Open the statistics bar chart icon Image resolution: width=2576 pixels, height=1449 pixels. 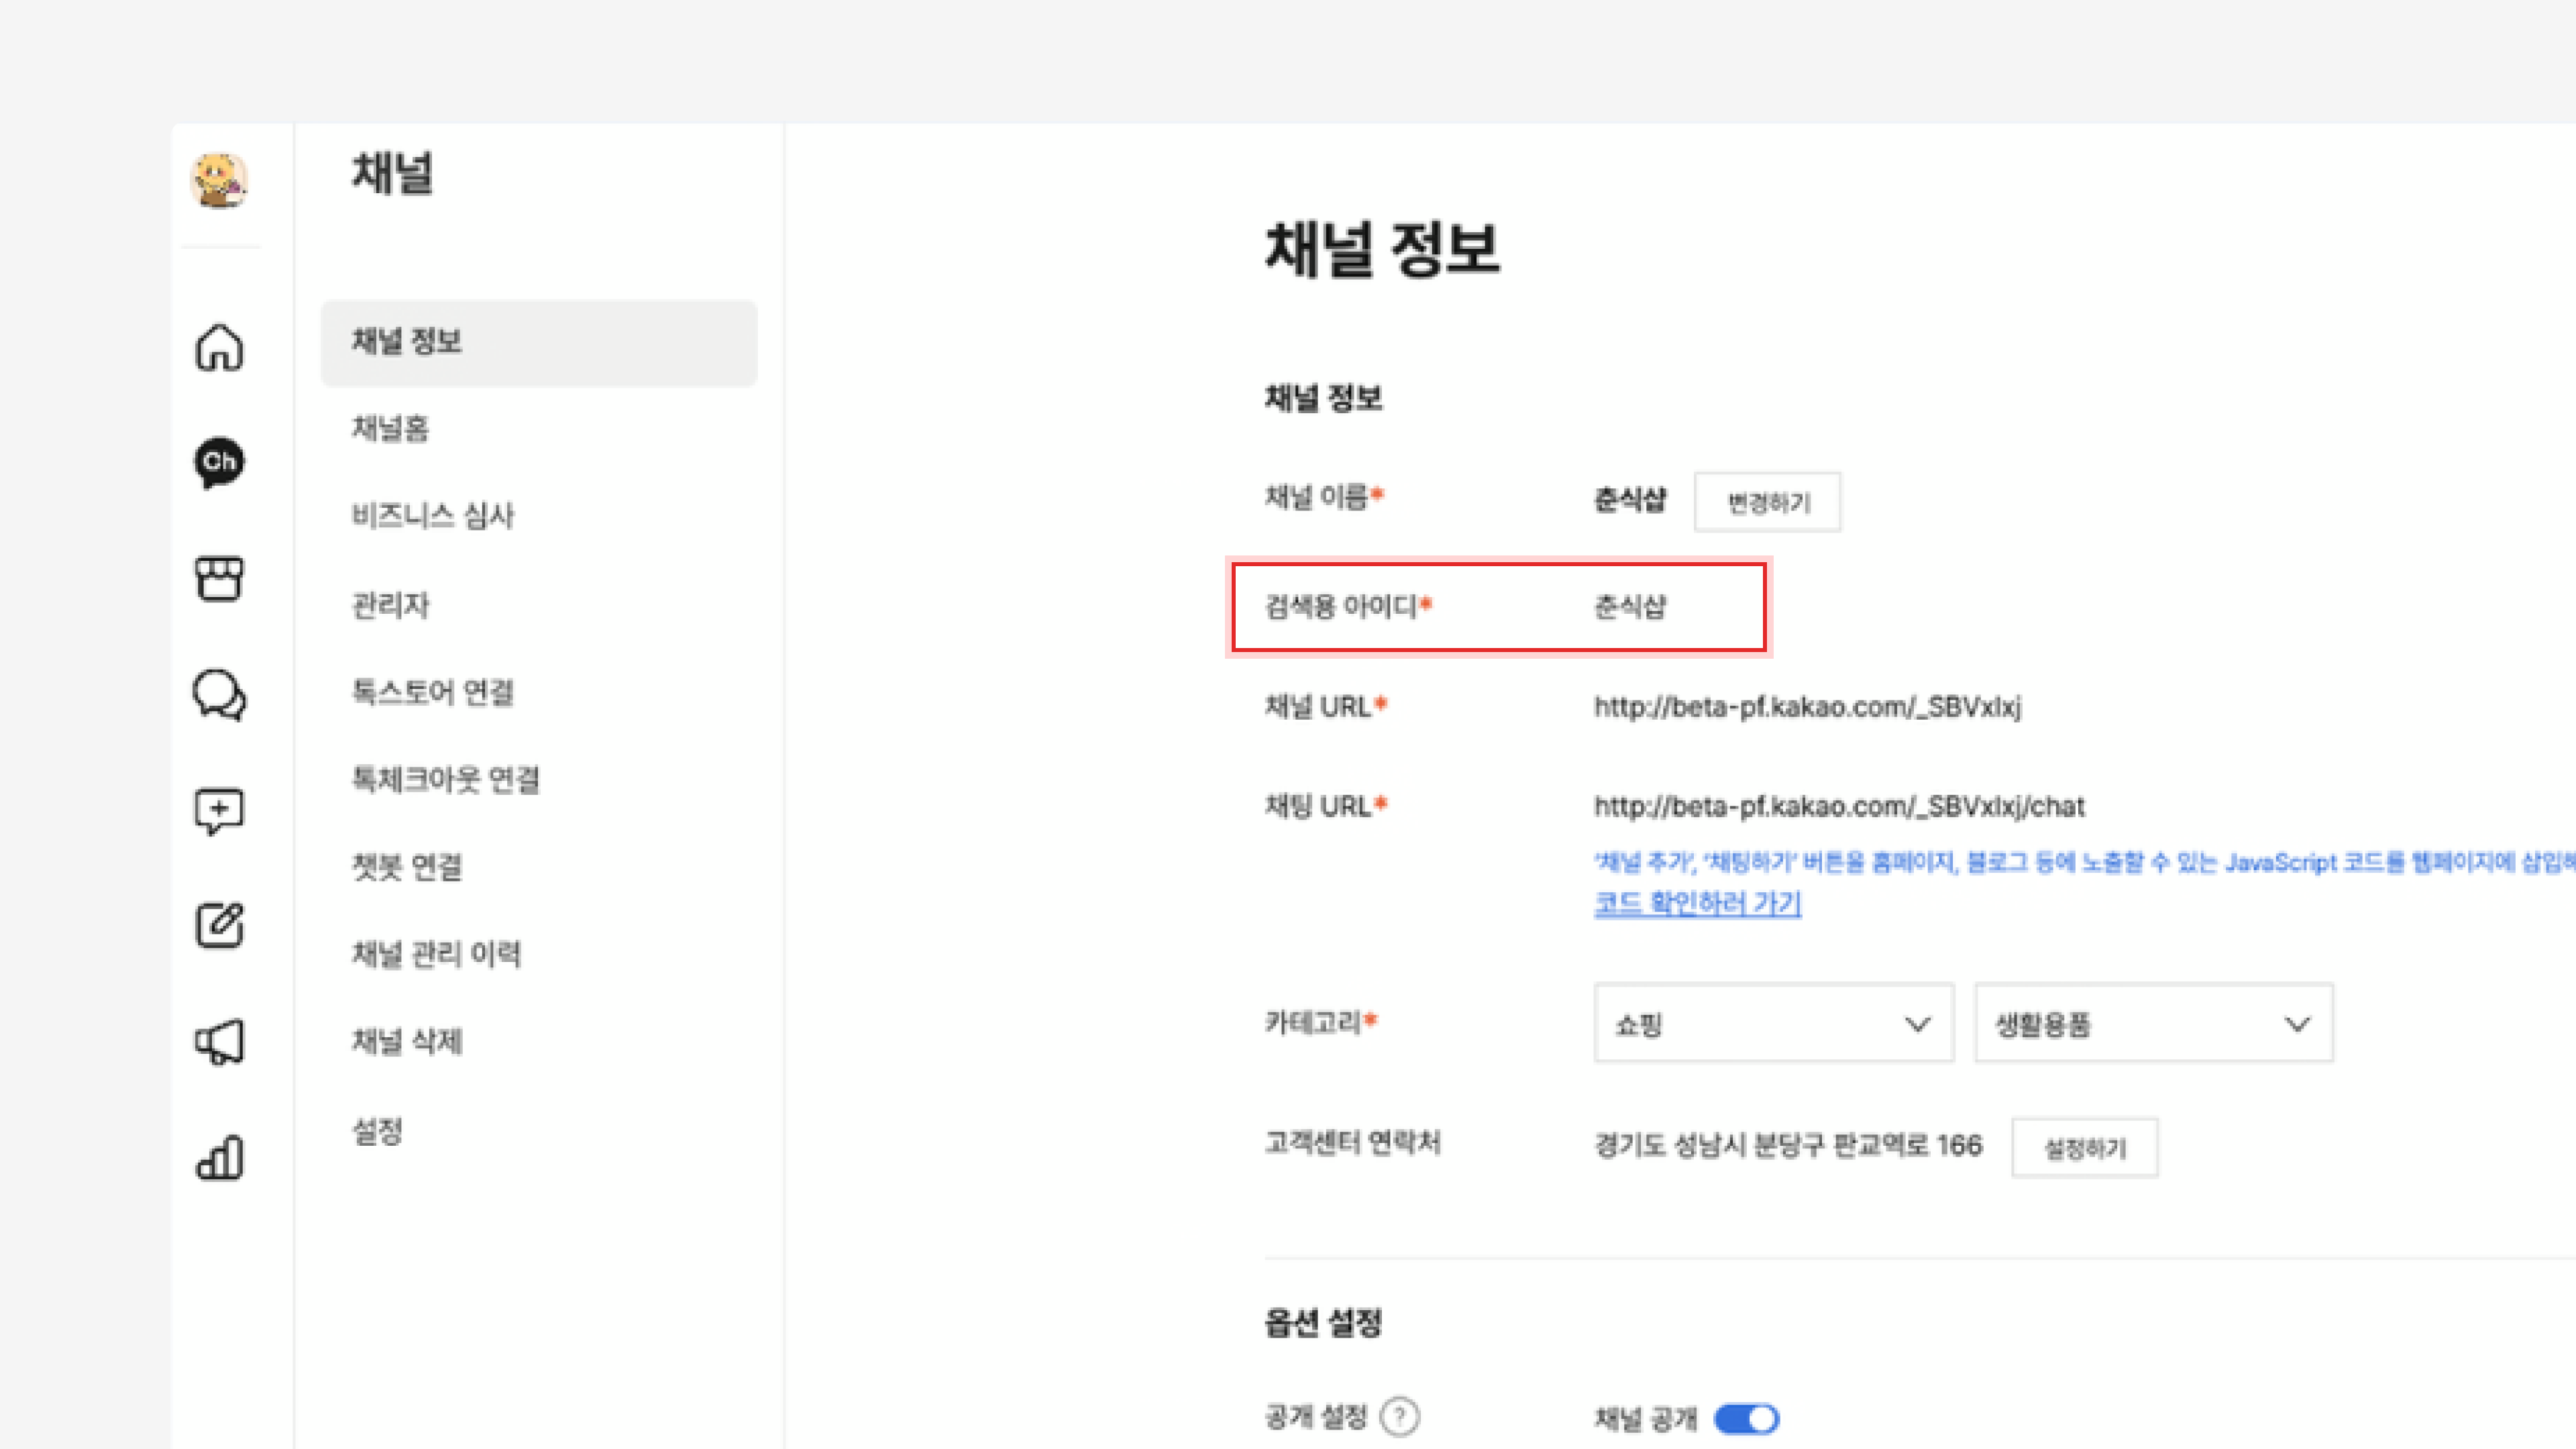click(x=219, y=1158)
